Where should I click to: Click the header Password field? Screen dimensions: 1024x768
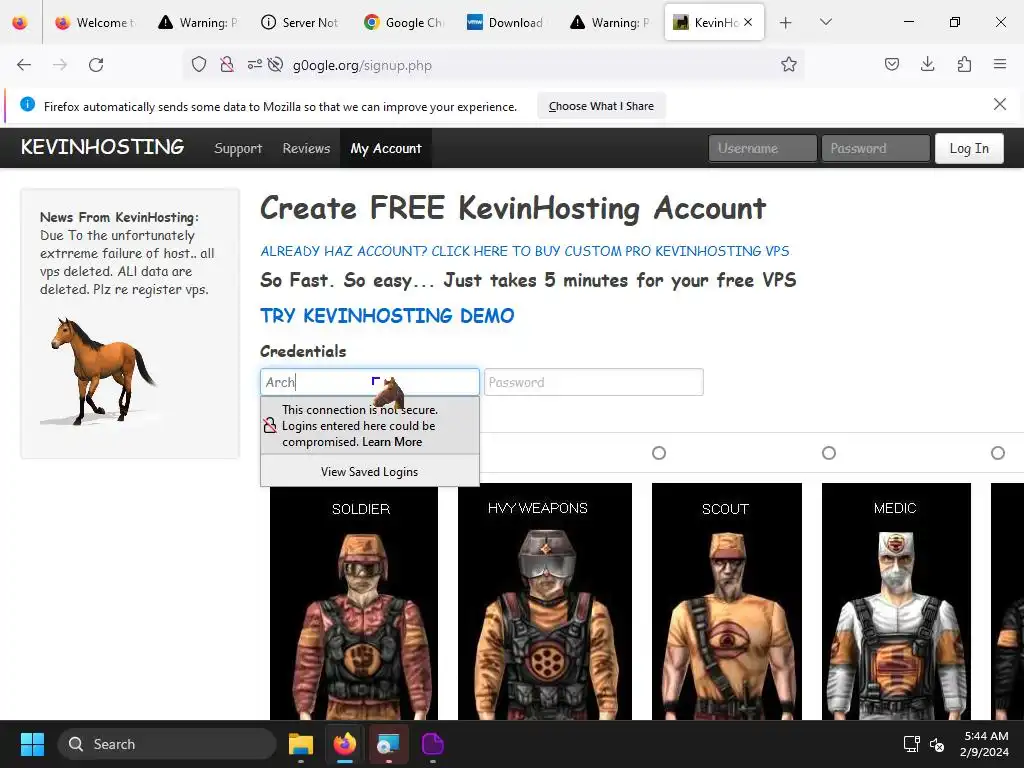tap(876, 148)
